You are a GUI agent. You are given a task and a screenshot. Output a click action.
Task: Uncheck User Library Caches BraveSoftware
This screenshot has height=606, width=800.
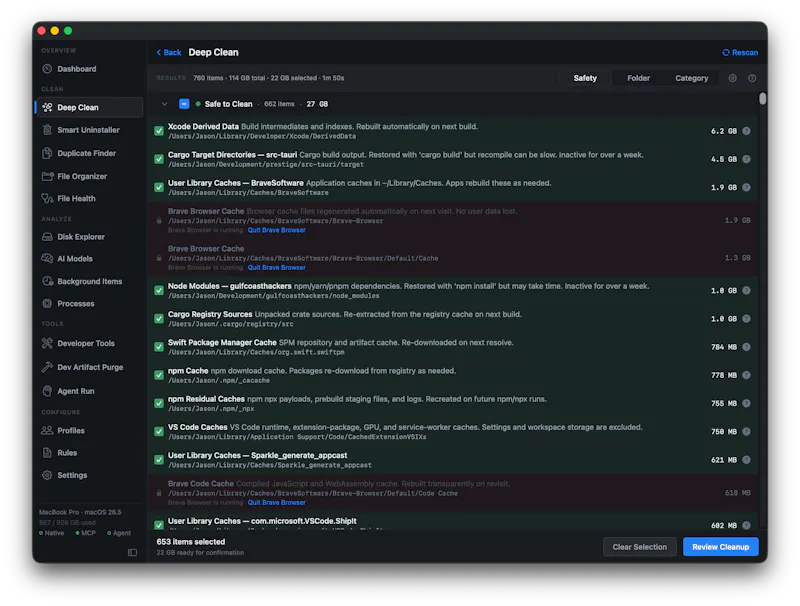pos(159,187)
